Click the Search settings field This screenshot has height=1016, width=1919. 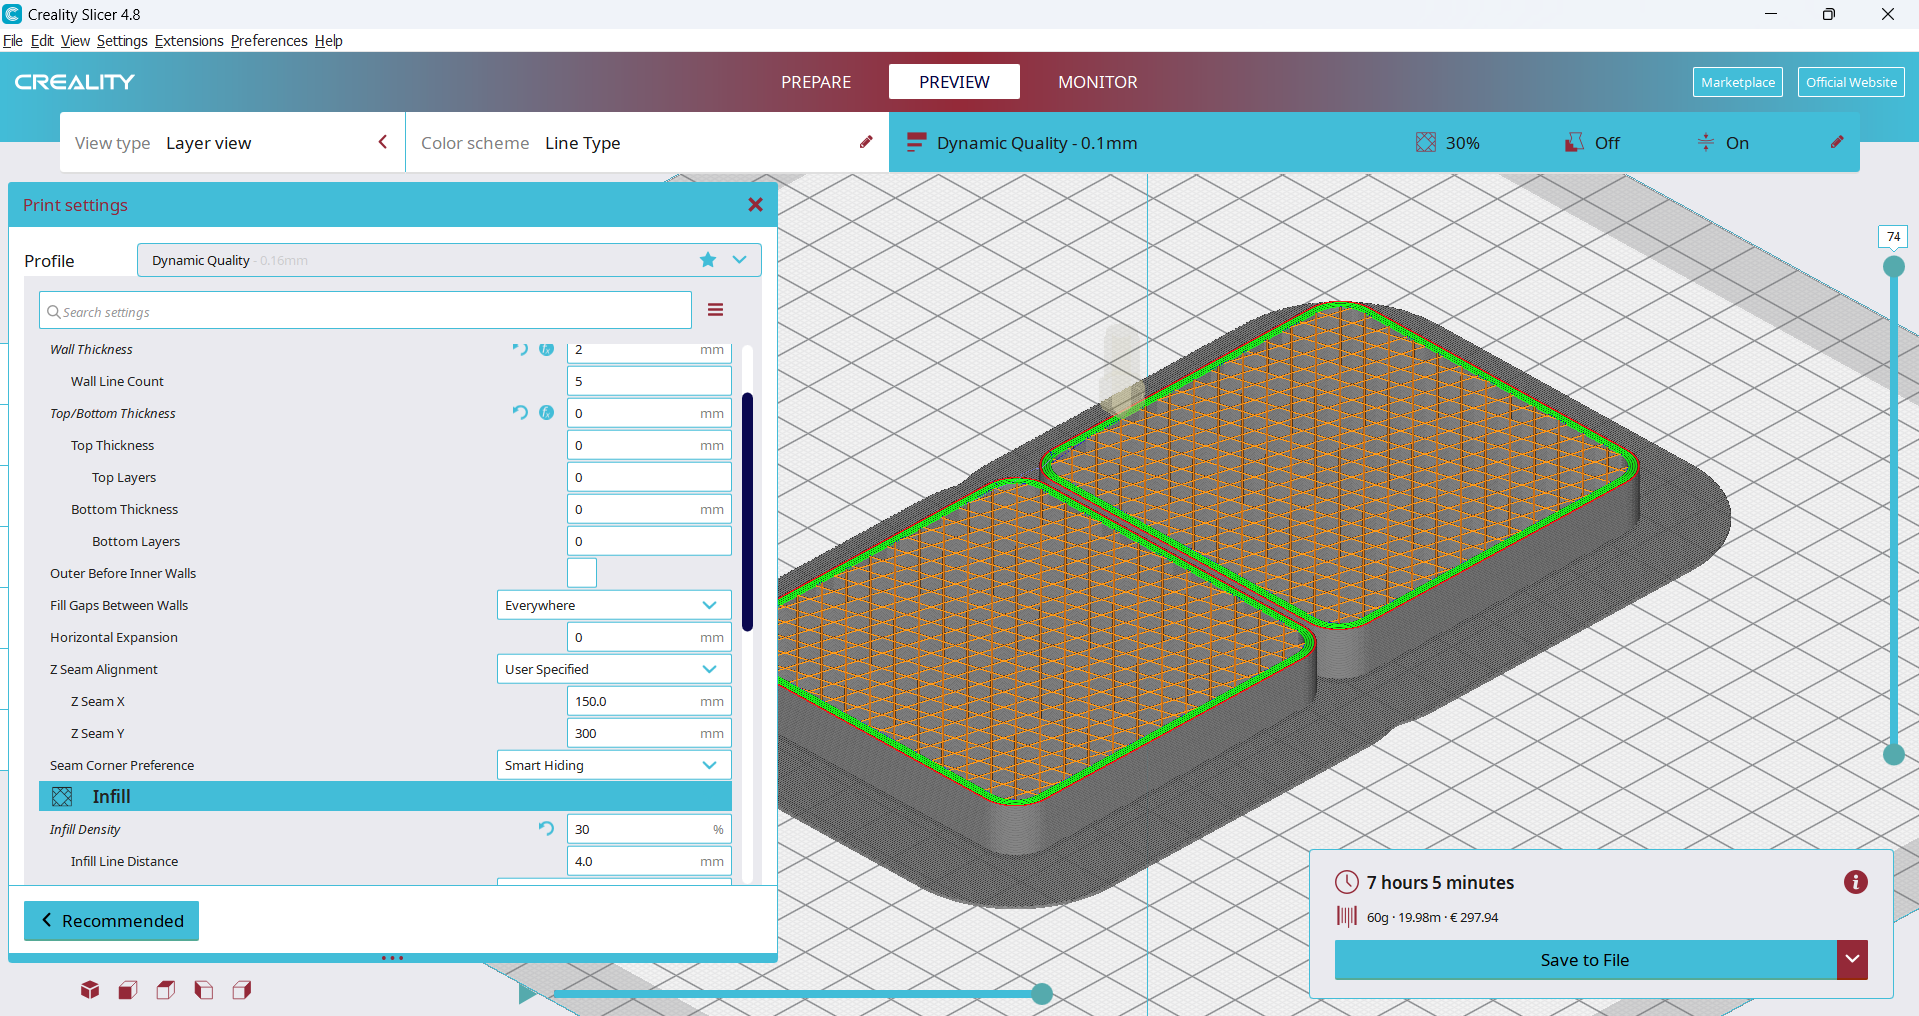point(365,311)
